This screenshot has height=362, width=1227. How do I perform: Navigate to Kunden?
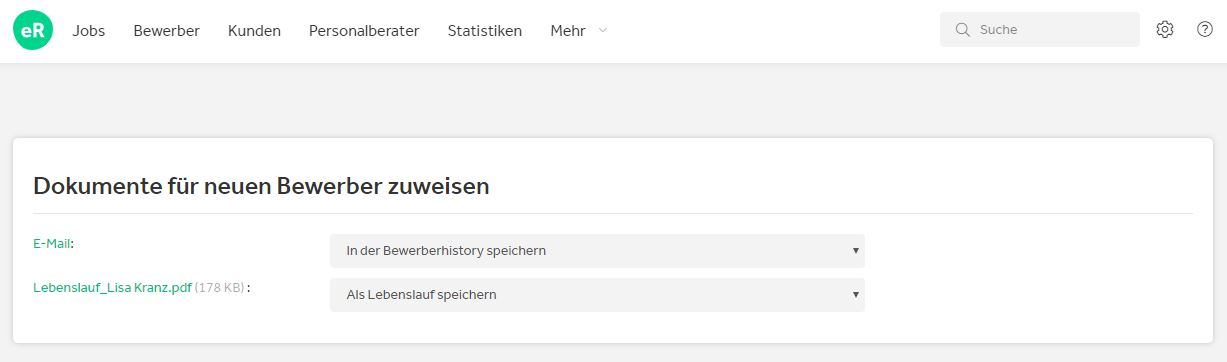pyautogui.click(x=254, y=31)
